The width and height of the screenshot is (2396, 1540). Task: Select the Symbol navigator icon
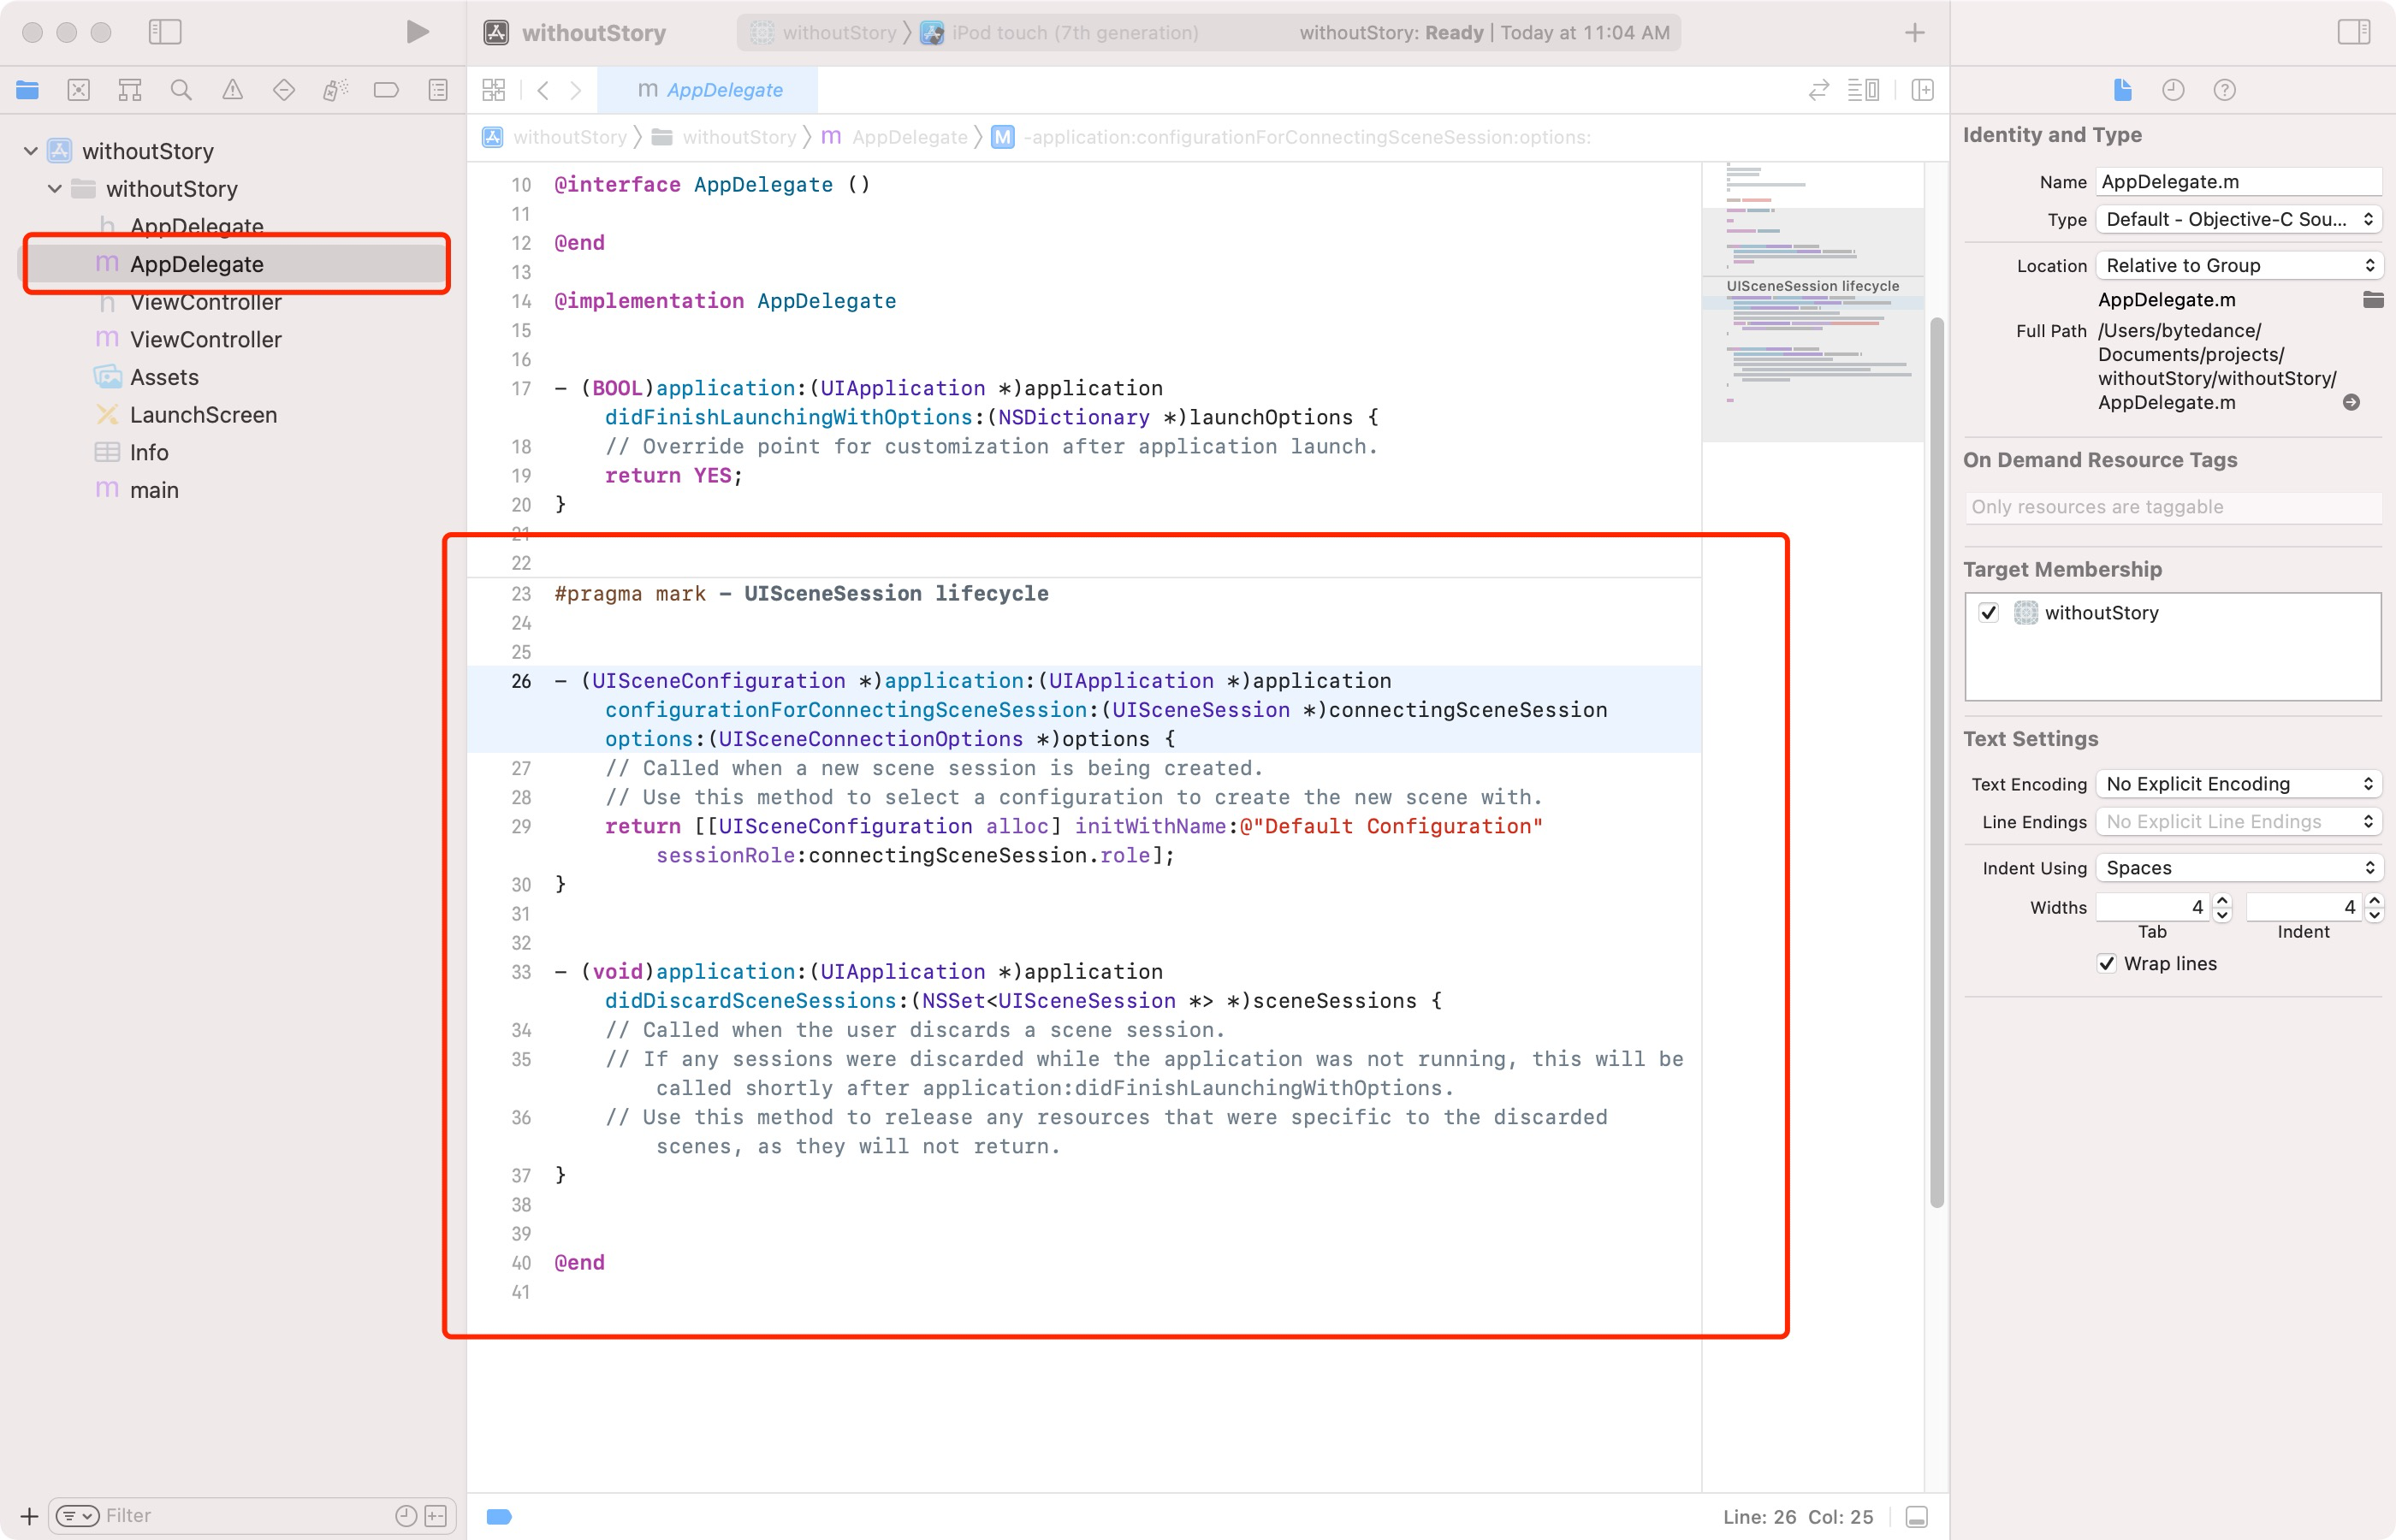[x=130, y=89]
